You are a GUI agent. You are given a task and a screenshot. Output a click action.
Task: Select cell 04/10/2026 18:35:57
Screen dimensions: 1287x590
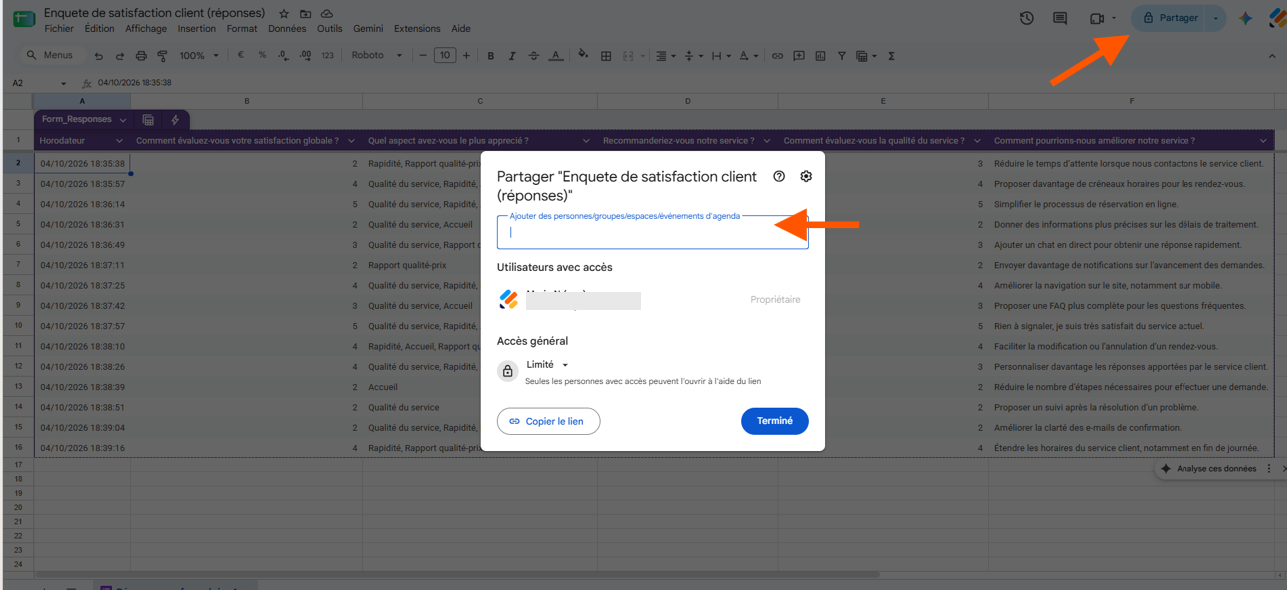coord(82,184)
